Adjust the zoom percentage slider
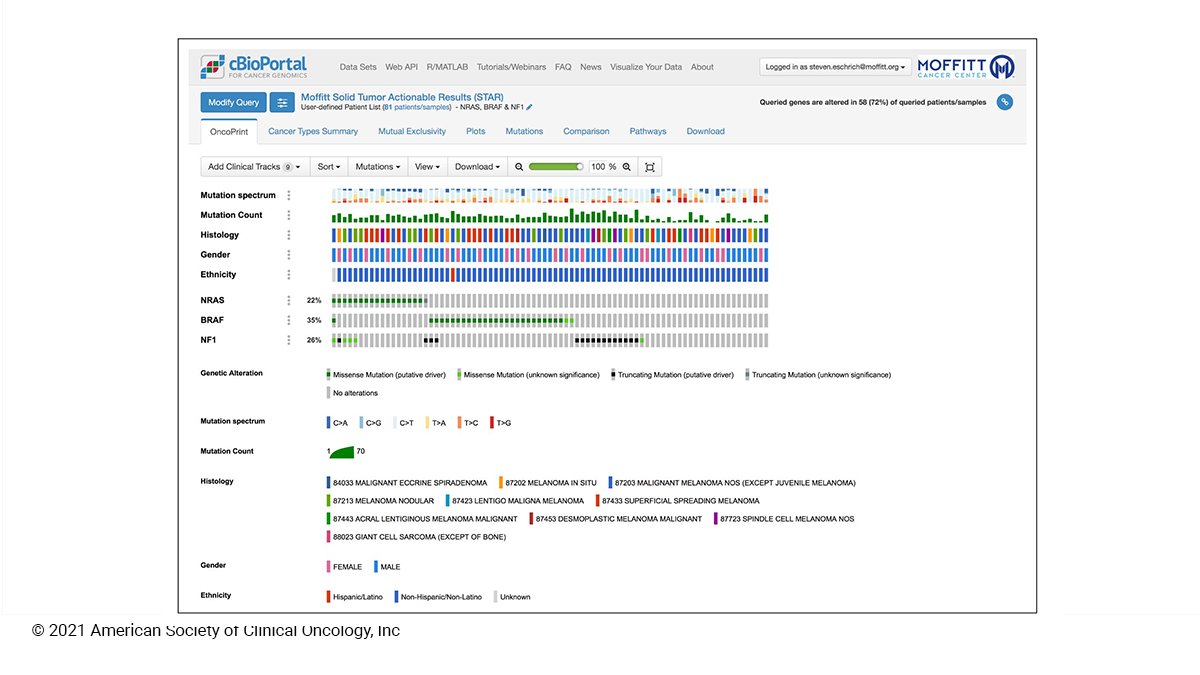This screenshot has width=1200, height=675. pyautogui.click(x=555, y=166)
